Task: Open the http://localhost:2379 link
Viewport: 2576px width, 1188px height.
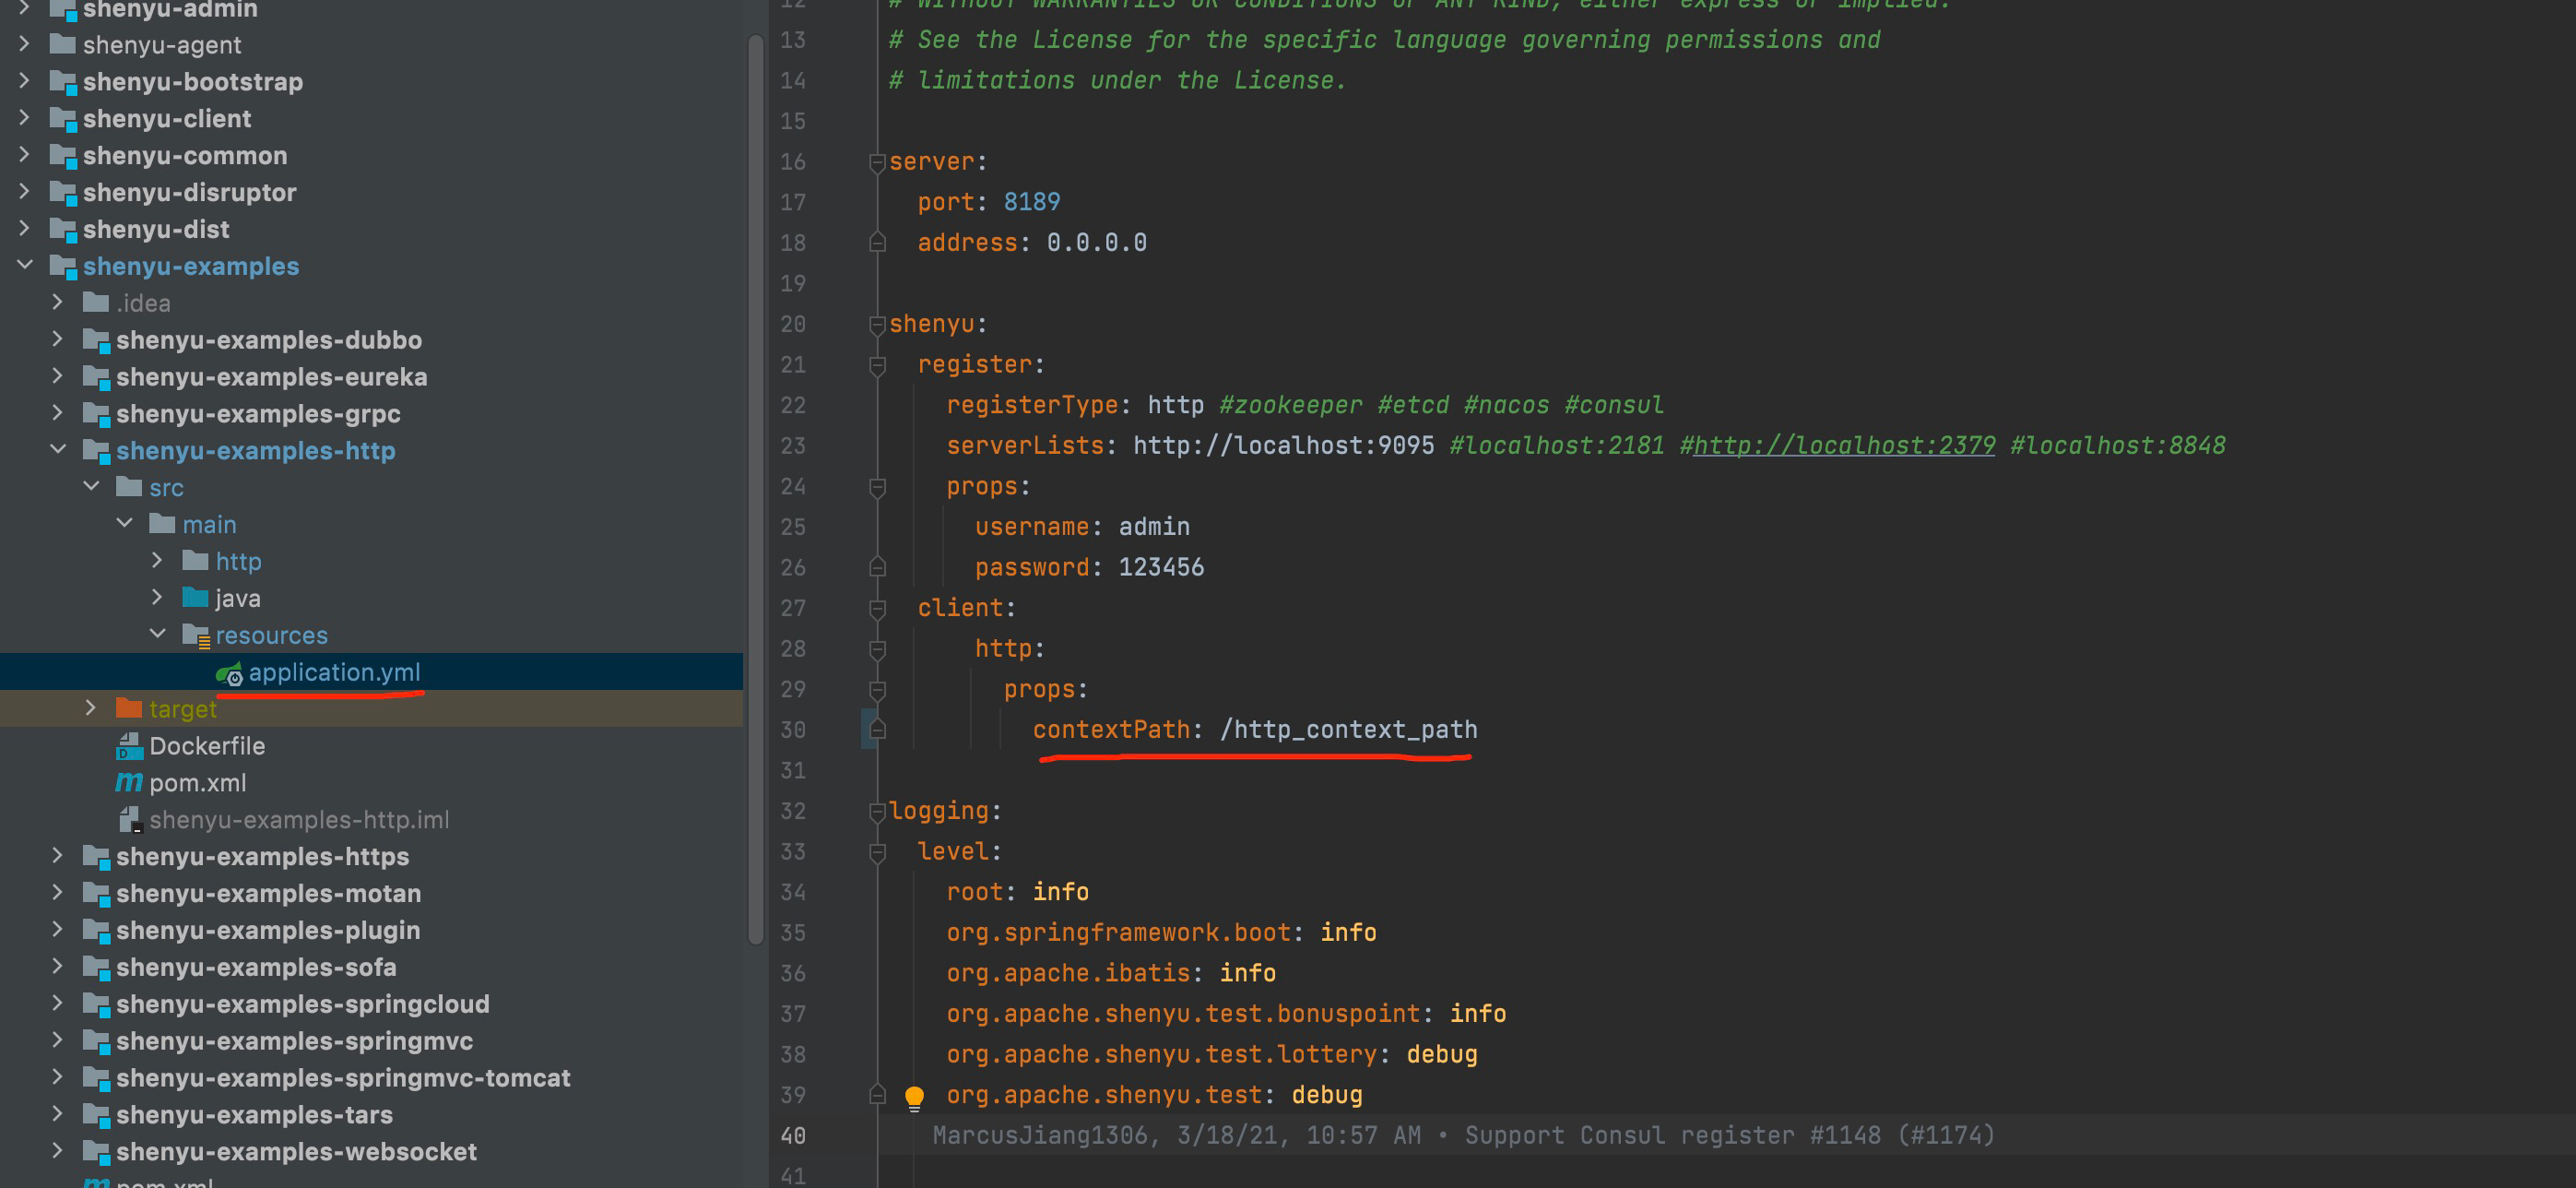Action: coord(1843,446)
